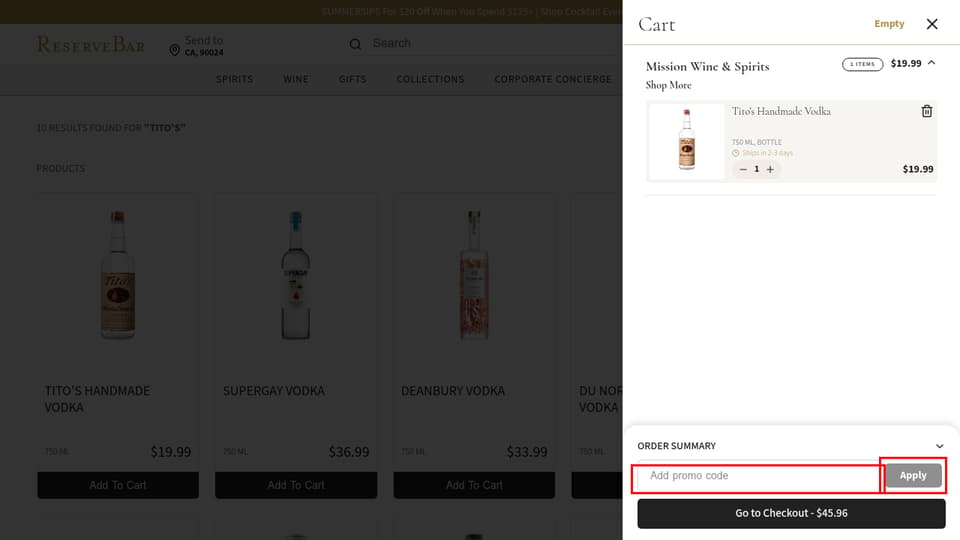Apply the promo code
The image size is (960, 540).
(x=913, y=475)
